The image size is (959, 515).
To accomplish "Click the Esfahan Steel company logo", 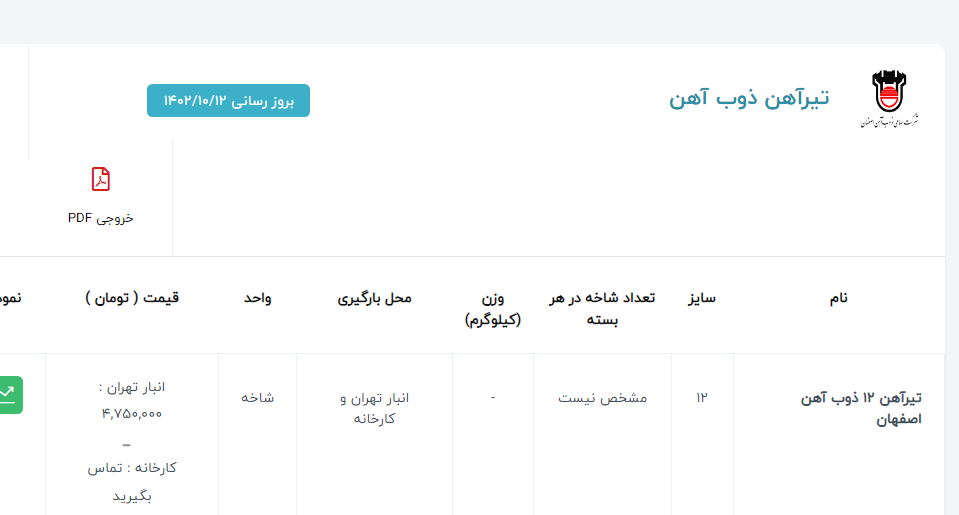I will point(887,99).
